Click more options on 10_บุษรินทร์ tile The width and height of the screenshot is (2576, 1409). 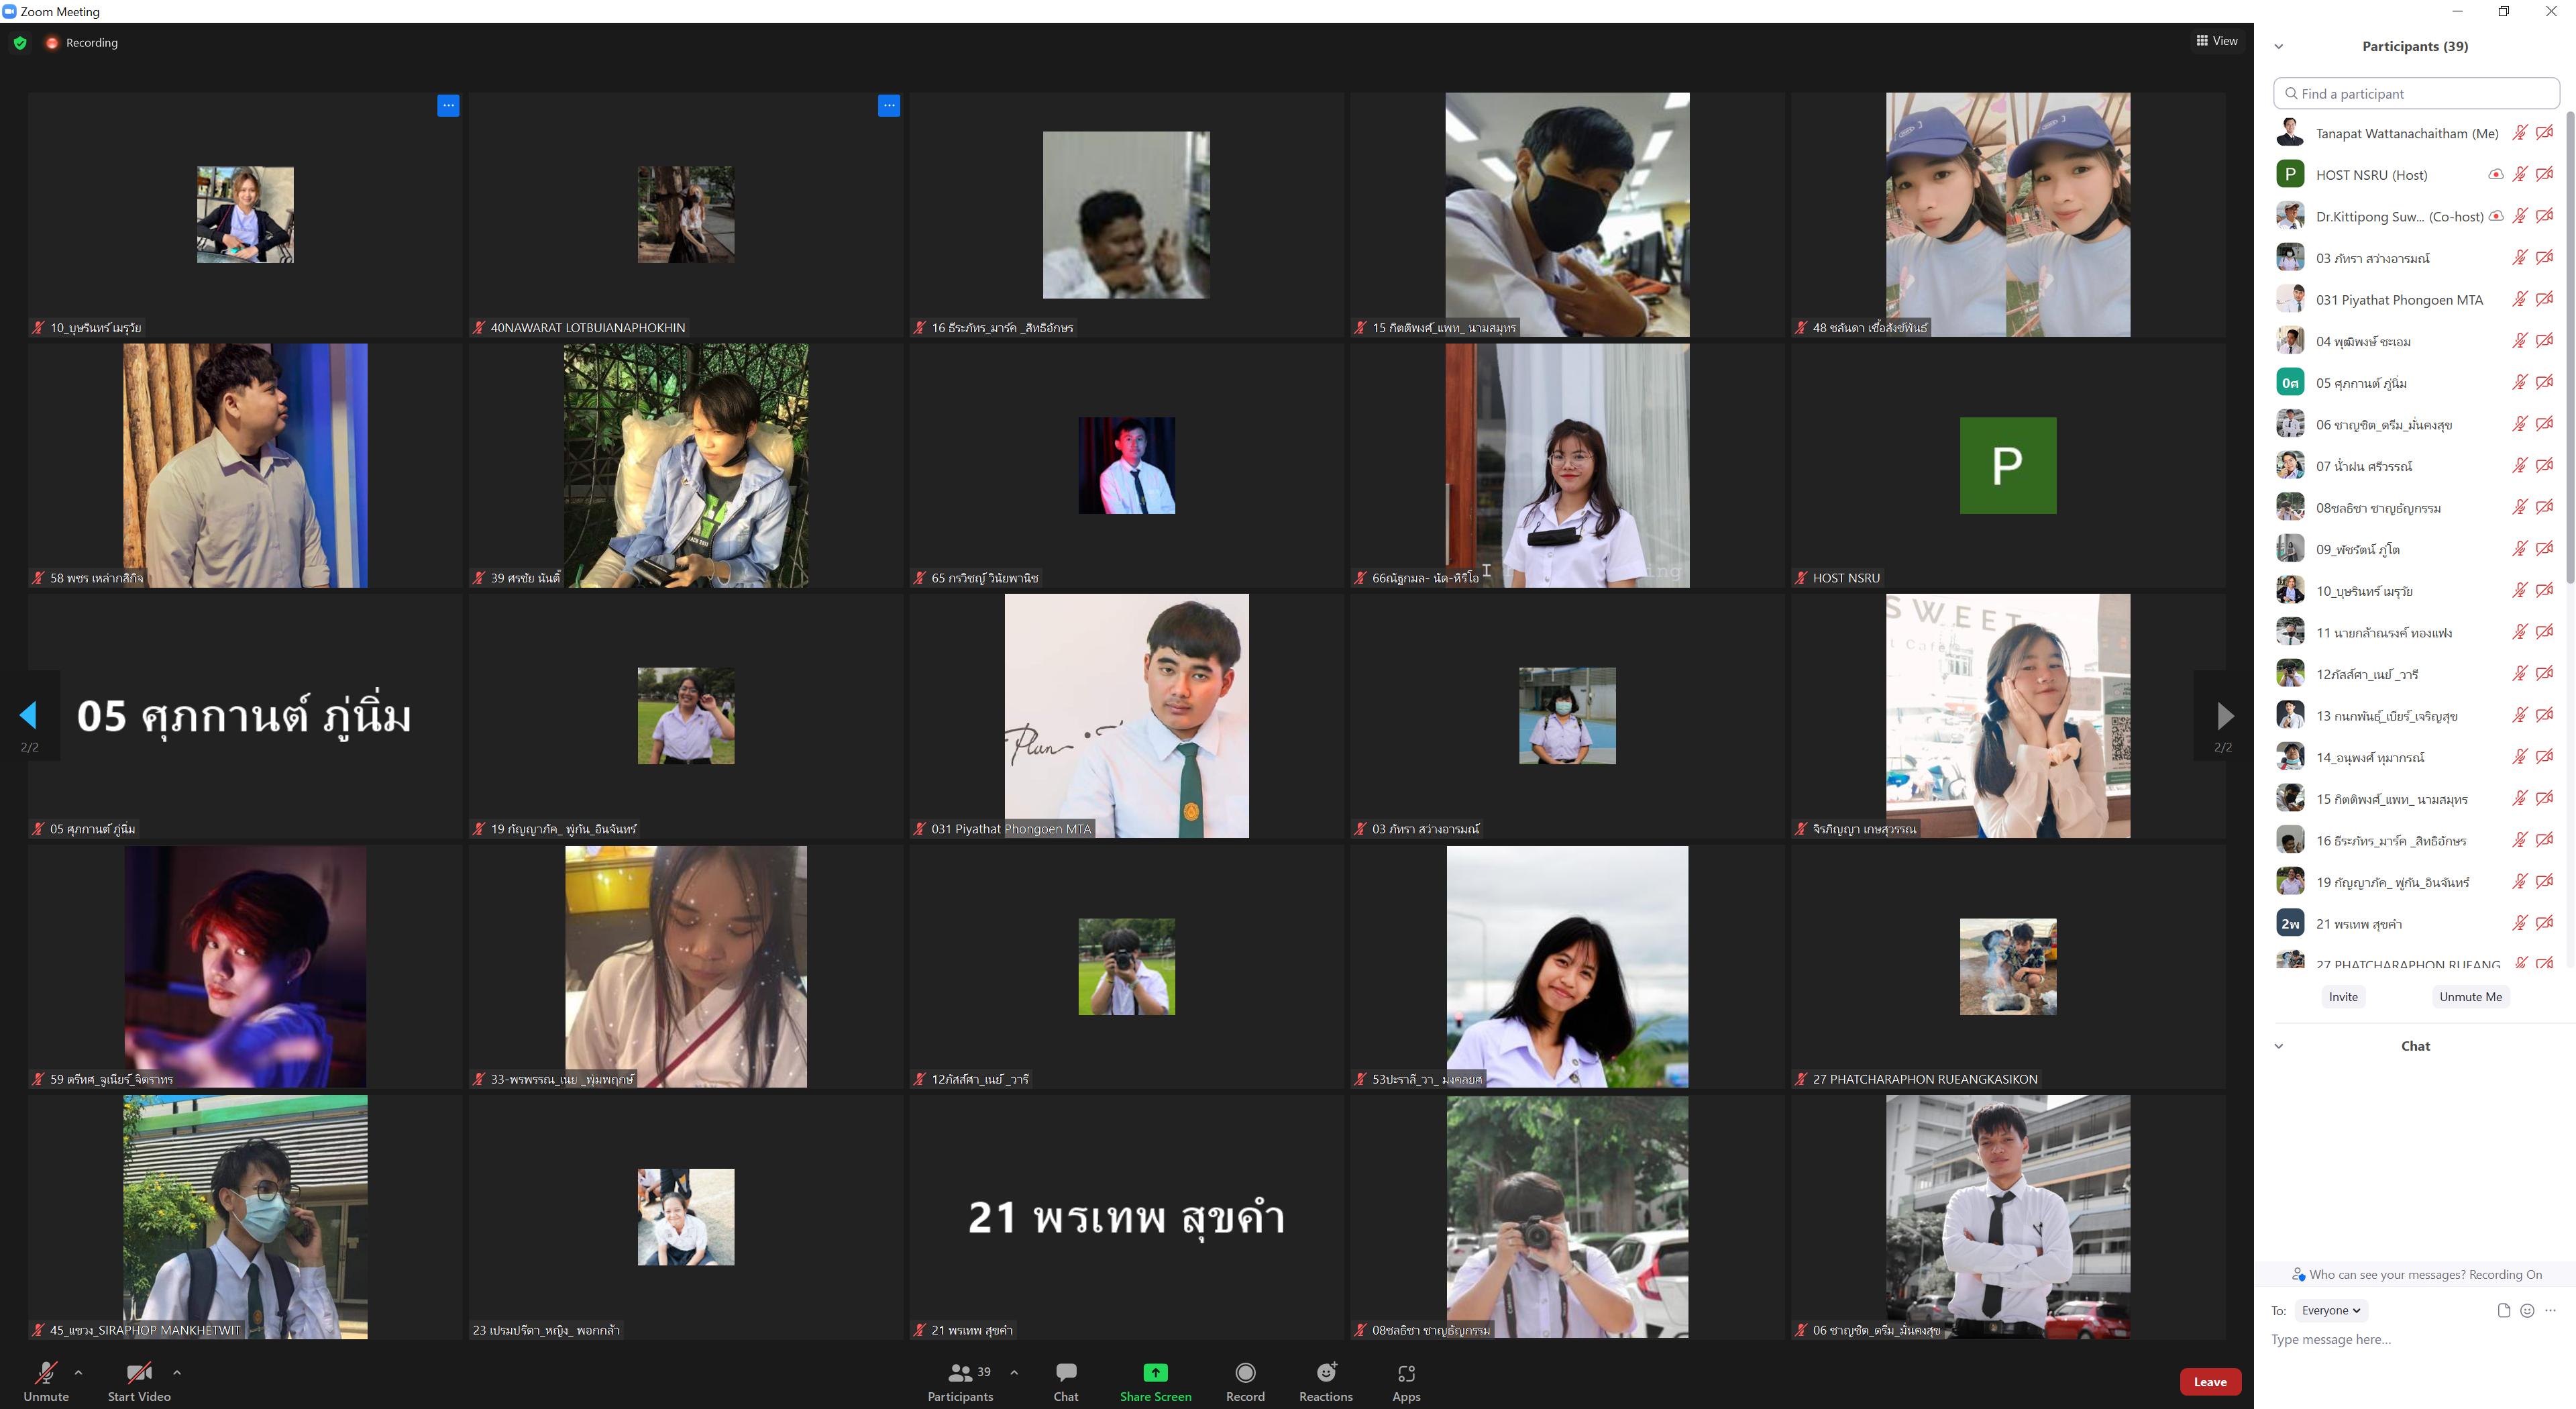(448, 105)
